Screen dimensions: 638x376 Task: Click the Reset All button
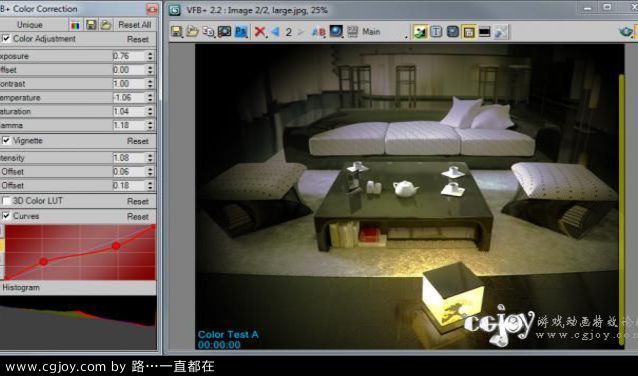click(x=135, y=25)
